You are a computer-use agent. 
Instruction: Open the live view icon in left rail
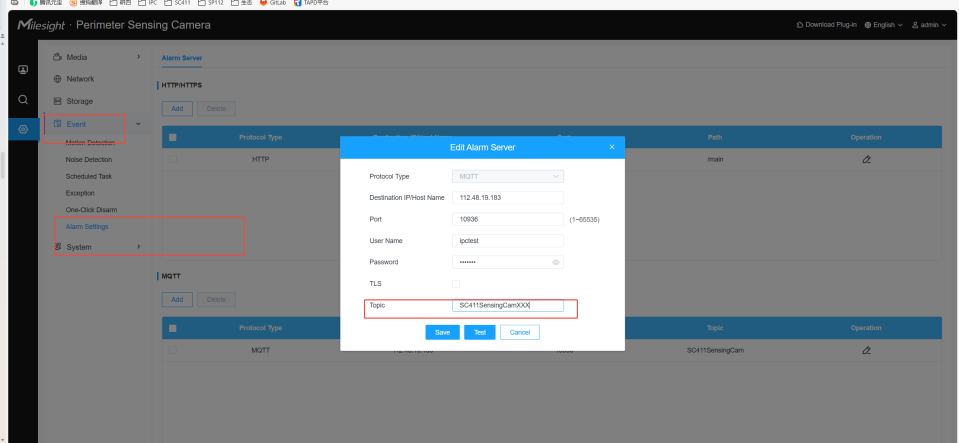[23, 70]
